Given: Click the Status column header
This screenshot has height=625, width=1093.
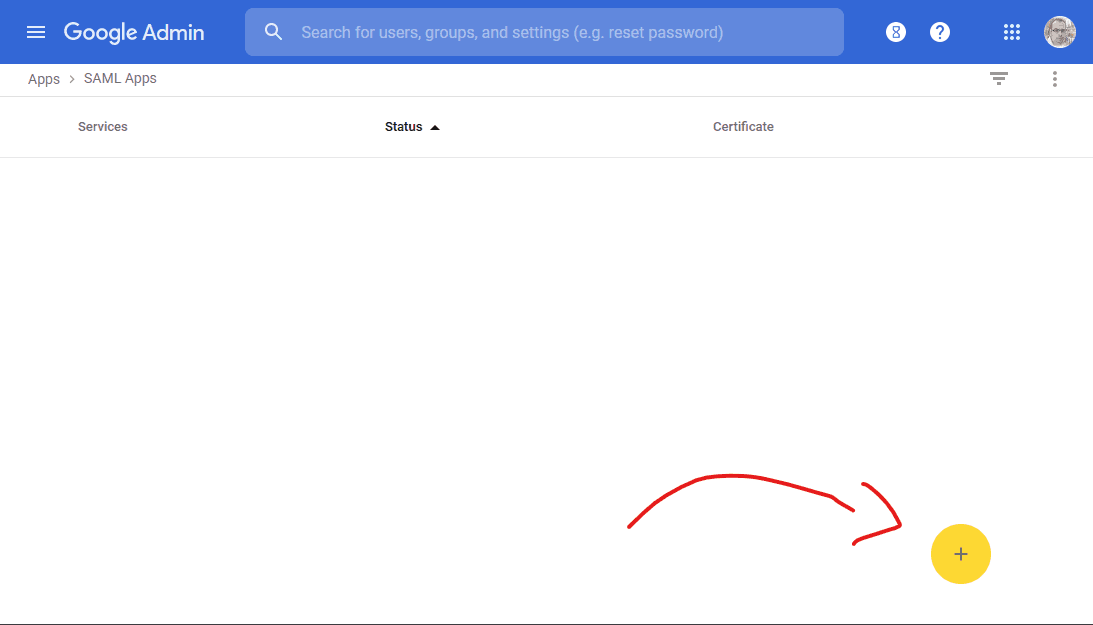Looking at the screenshot, I should pyautogui.click(x=403, y=127).
